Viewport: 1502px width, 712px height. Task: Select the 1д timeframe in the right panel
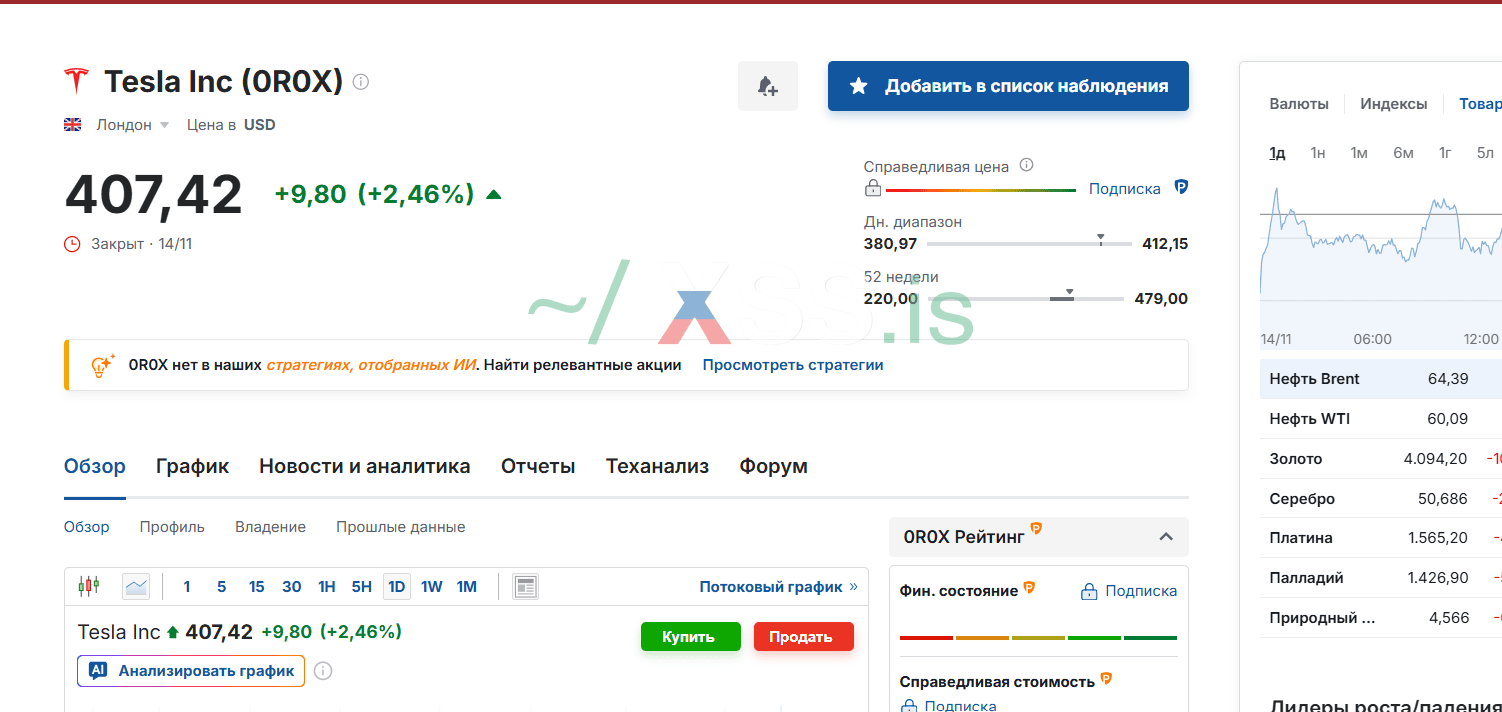[1276, 152]
